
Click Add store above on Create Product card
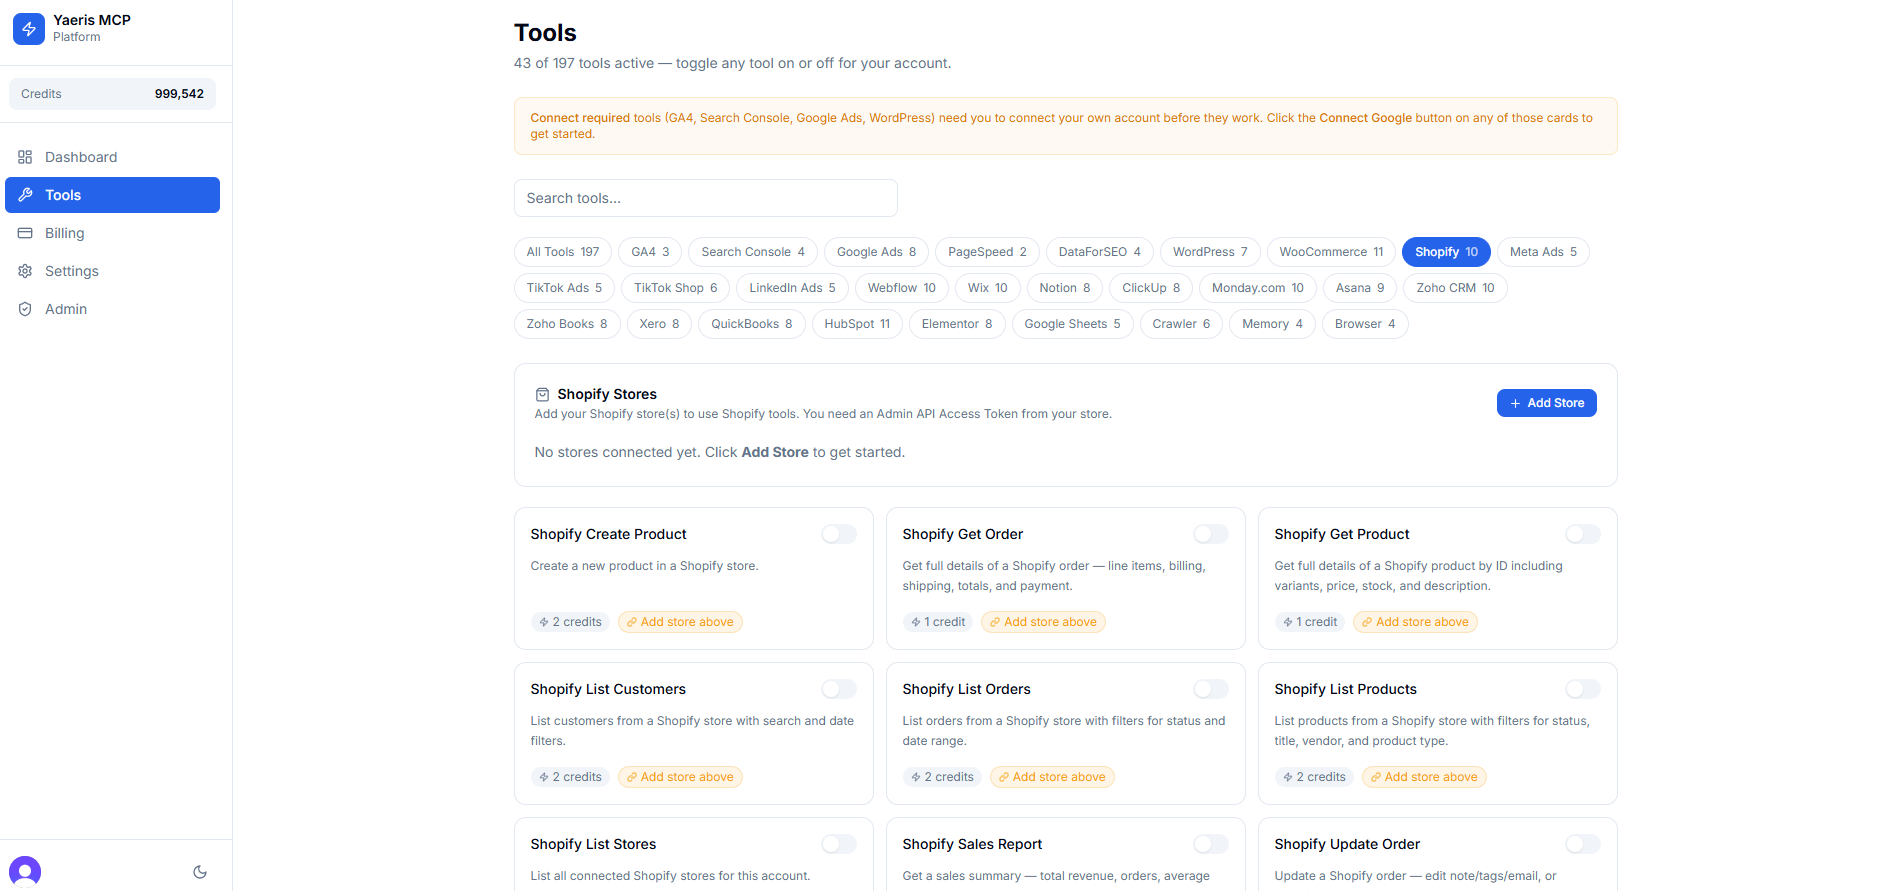(680, 622)
